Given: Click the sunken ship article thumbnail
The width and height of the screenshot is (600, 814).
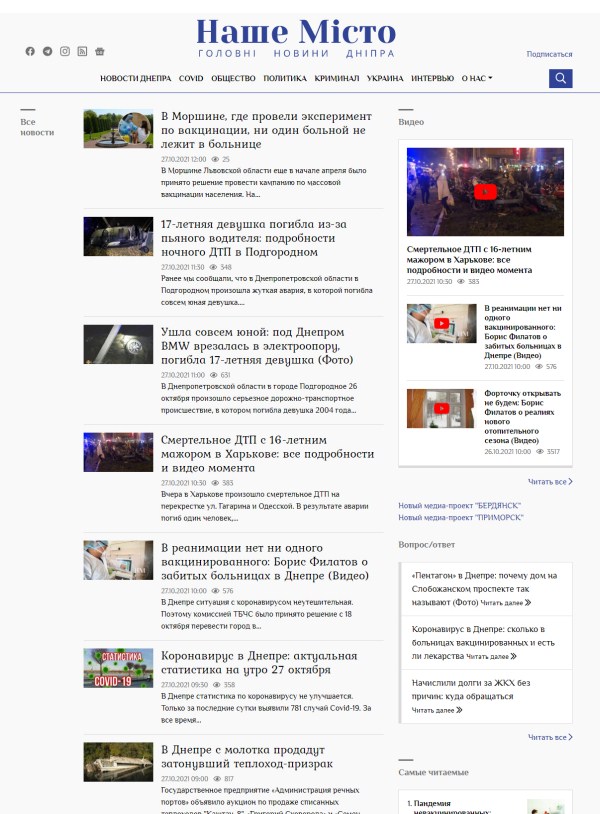Looking at the screenshot, I should 118,762.
